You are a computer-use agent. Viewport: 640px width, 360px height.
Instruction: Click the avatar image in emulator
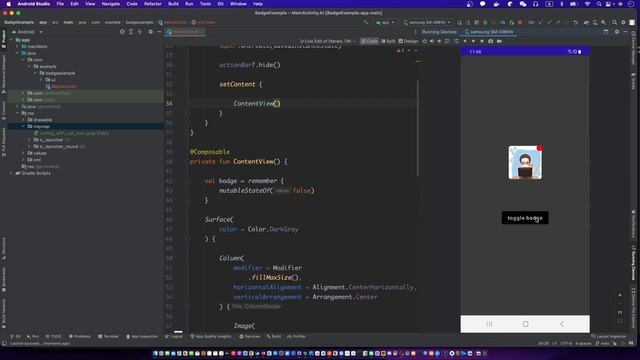pyautogui.click(x=525, y=162)
